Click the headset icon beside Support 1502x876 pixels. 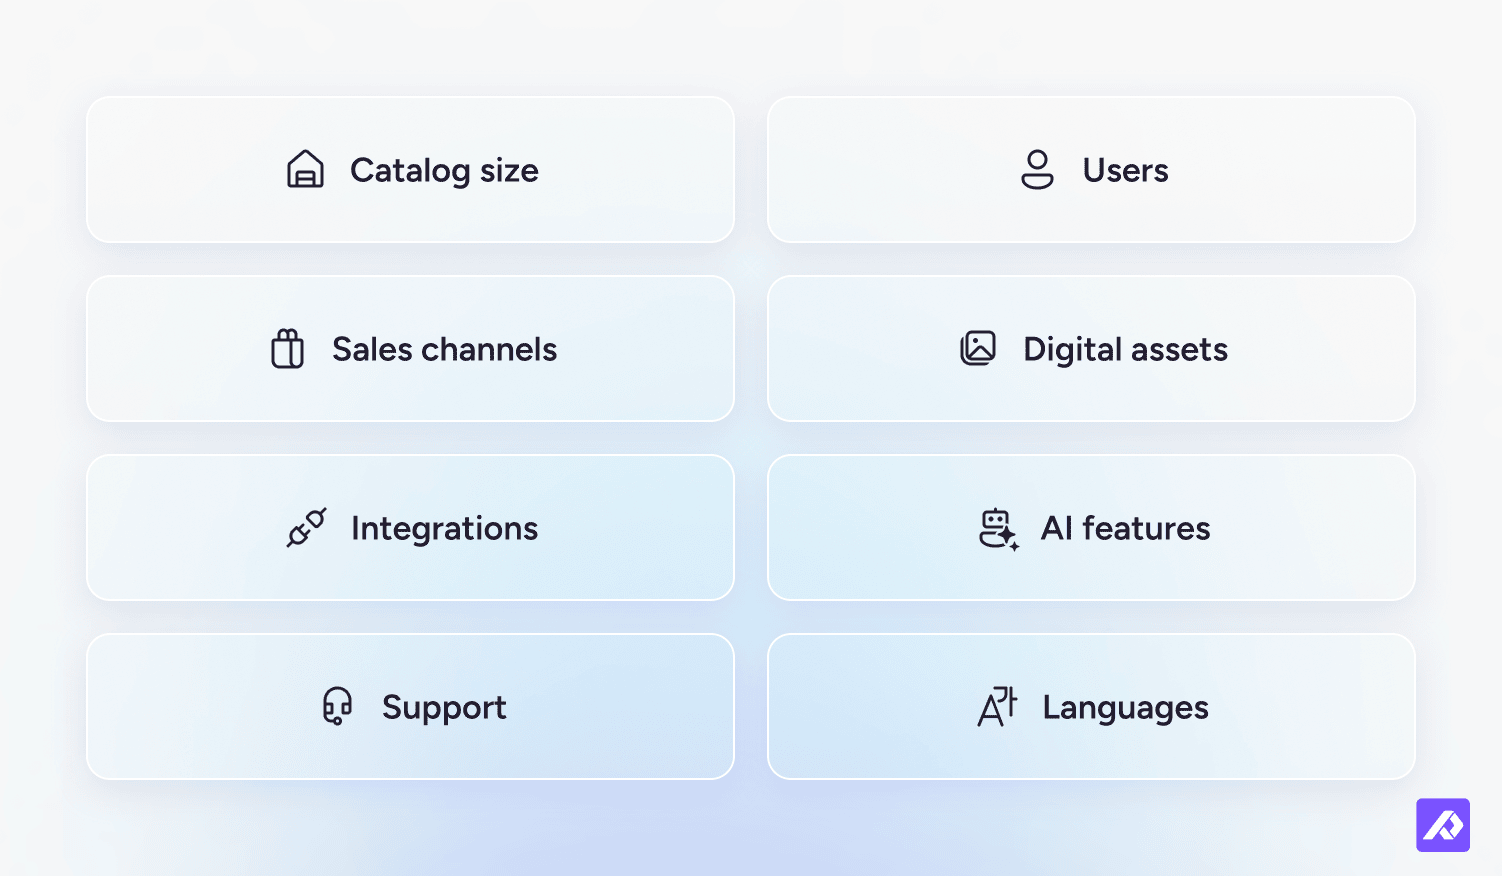point(338,706)
